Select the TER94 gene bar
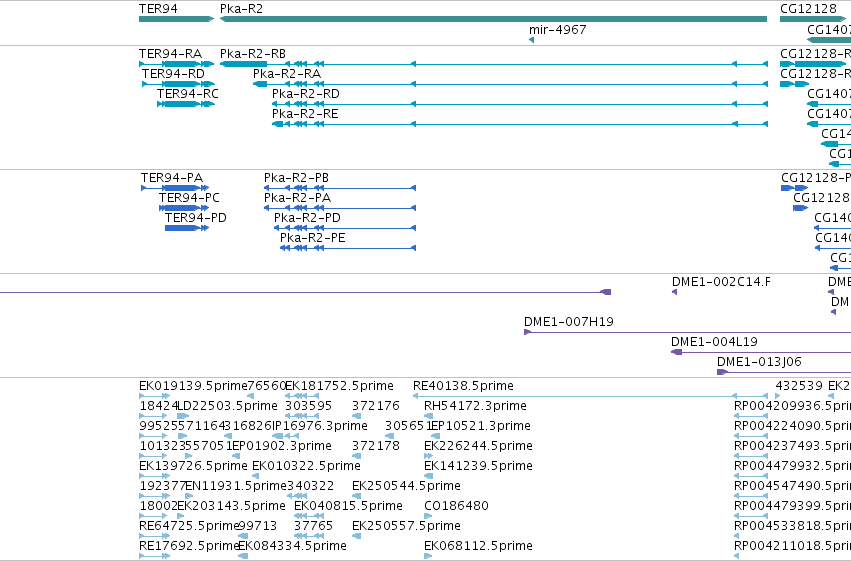Image resolution: width=851 pixels, height=561 pixels. point(176,20)
